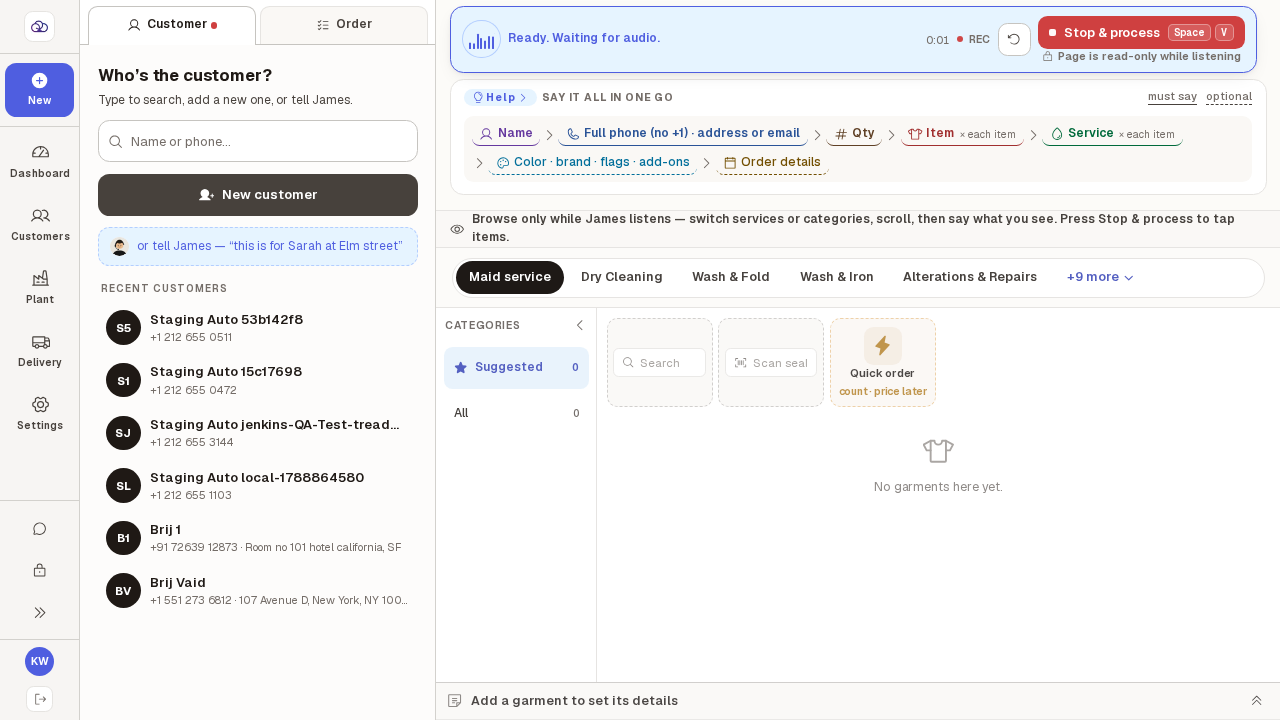The width and height of the screenshot is (1280, 720).
Task: Go to Customers in the sidebar
Action: click(x=40, y=224)
